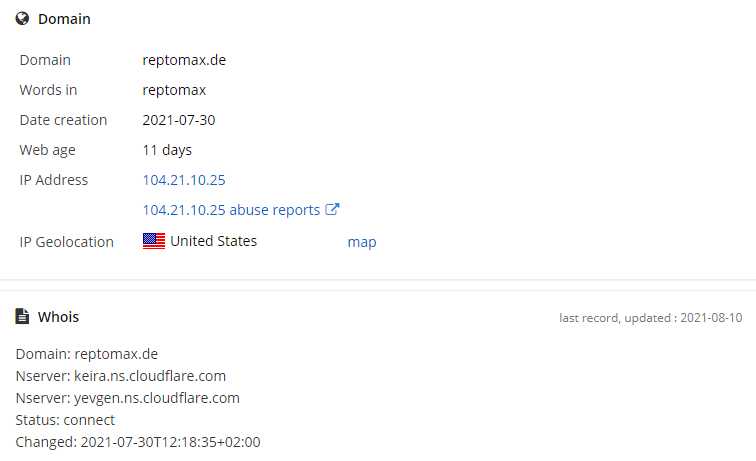Click the Status: connect line
Image resolution: width=756 pixels, height=461 pixels.
pyautogui.click(x=65, y=420)
